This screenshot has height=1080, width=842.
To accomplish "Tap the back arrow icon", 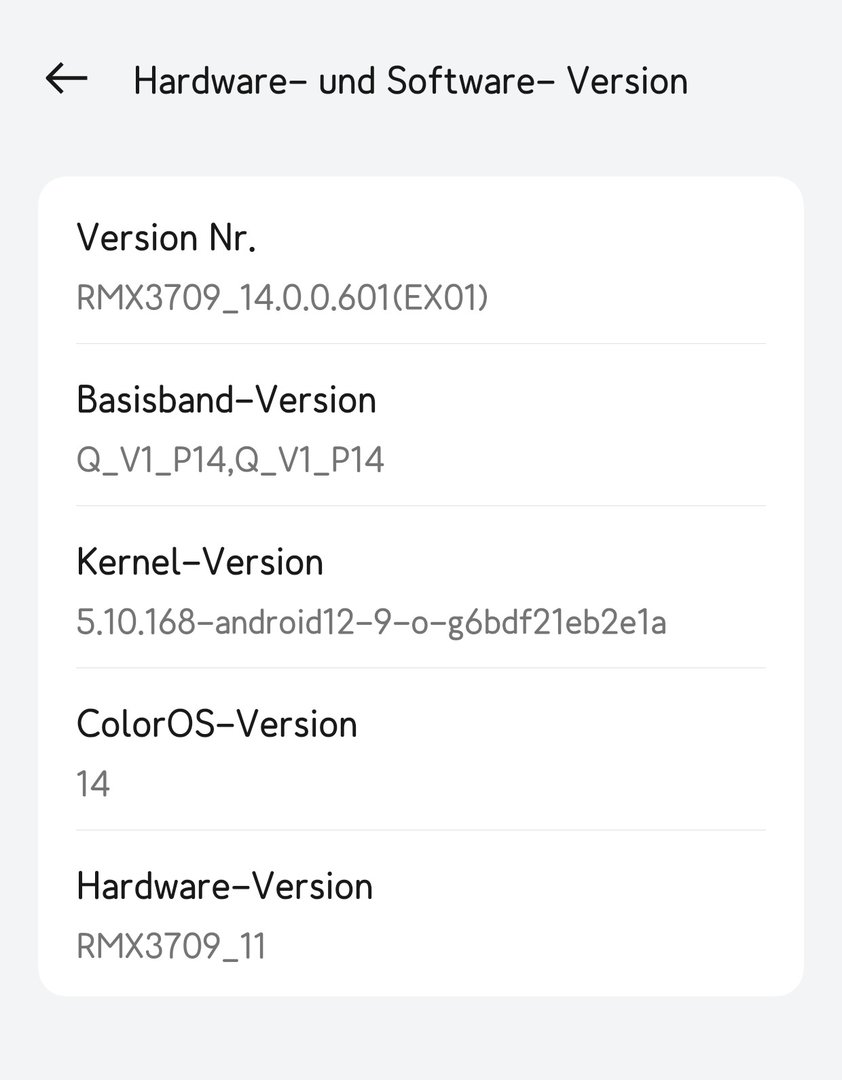I will coord(67,79).
